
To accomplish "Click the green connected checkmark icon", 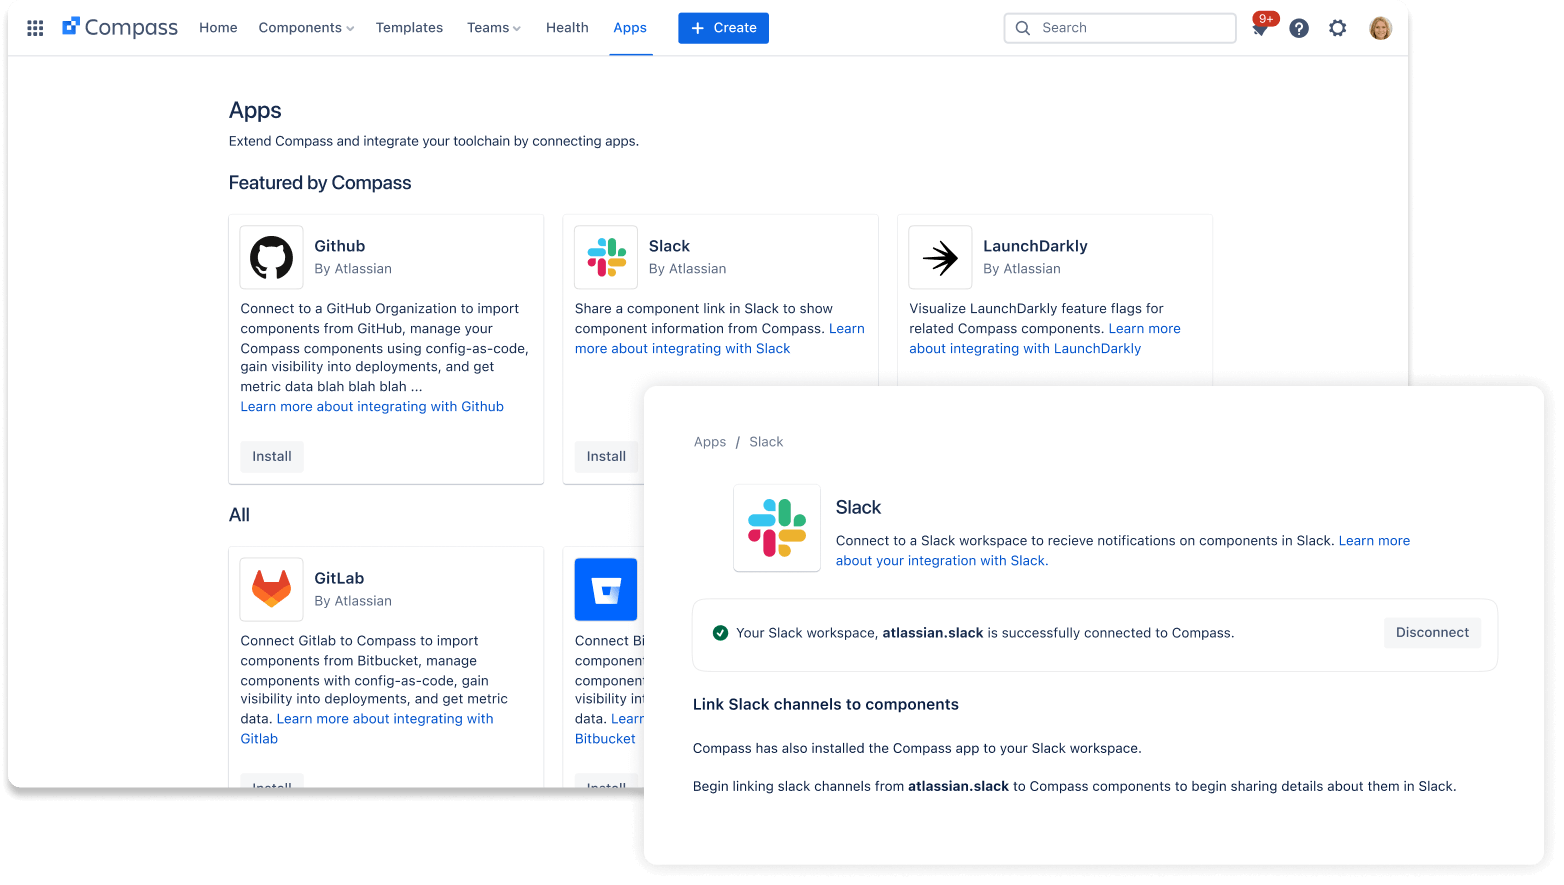I will tap(720, 633).
